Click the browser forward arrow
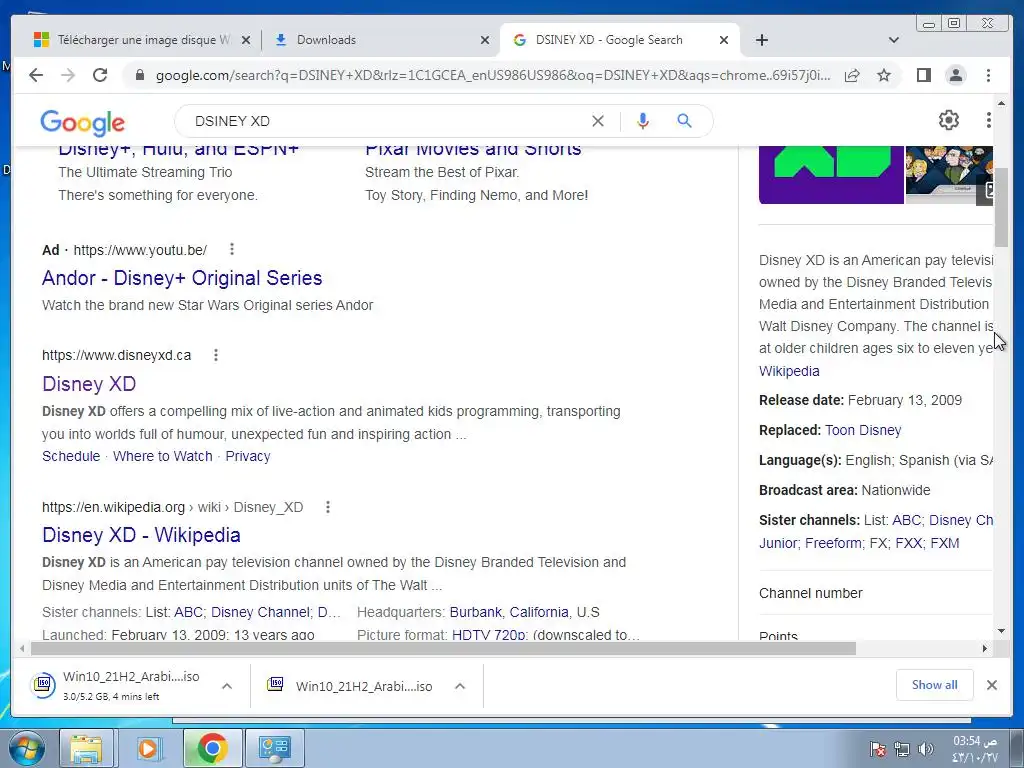The image size is (1024, 768). 68,75
